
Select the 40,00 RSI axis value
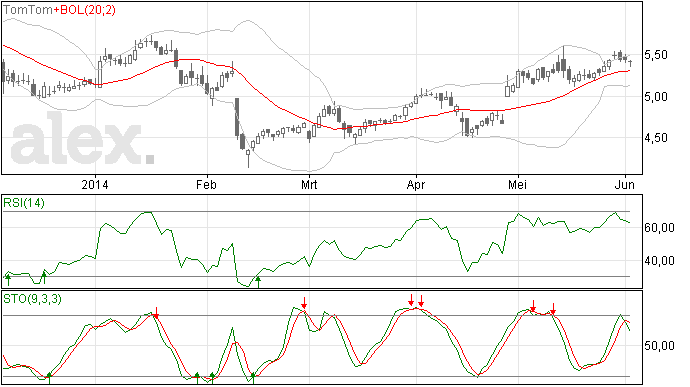[x=659, y=261]
